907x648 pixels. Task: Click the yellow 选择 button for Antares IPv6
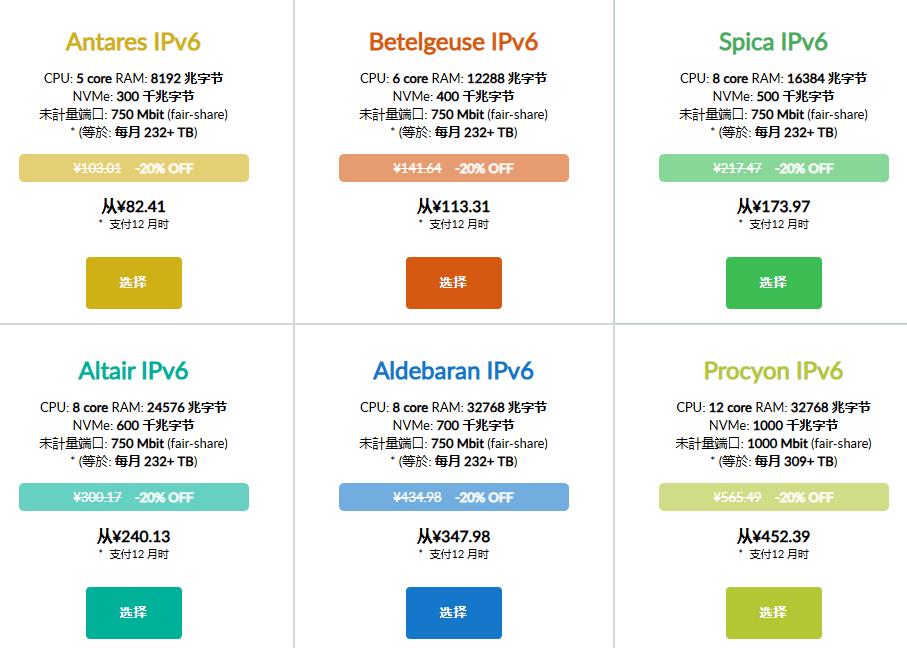[x=133, y=283]
